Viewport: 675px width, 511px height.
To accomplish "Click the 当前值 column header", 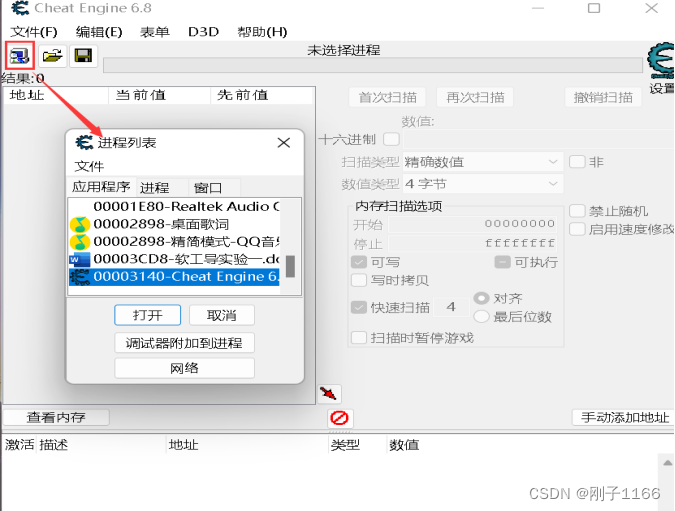I will 159,95.
